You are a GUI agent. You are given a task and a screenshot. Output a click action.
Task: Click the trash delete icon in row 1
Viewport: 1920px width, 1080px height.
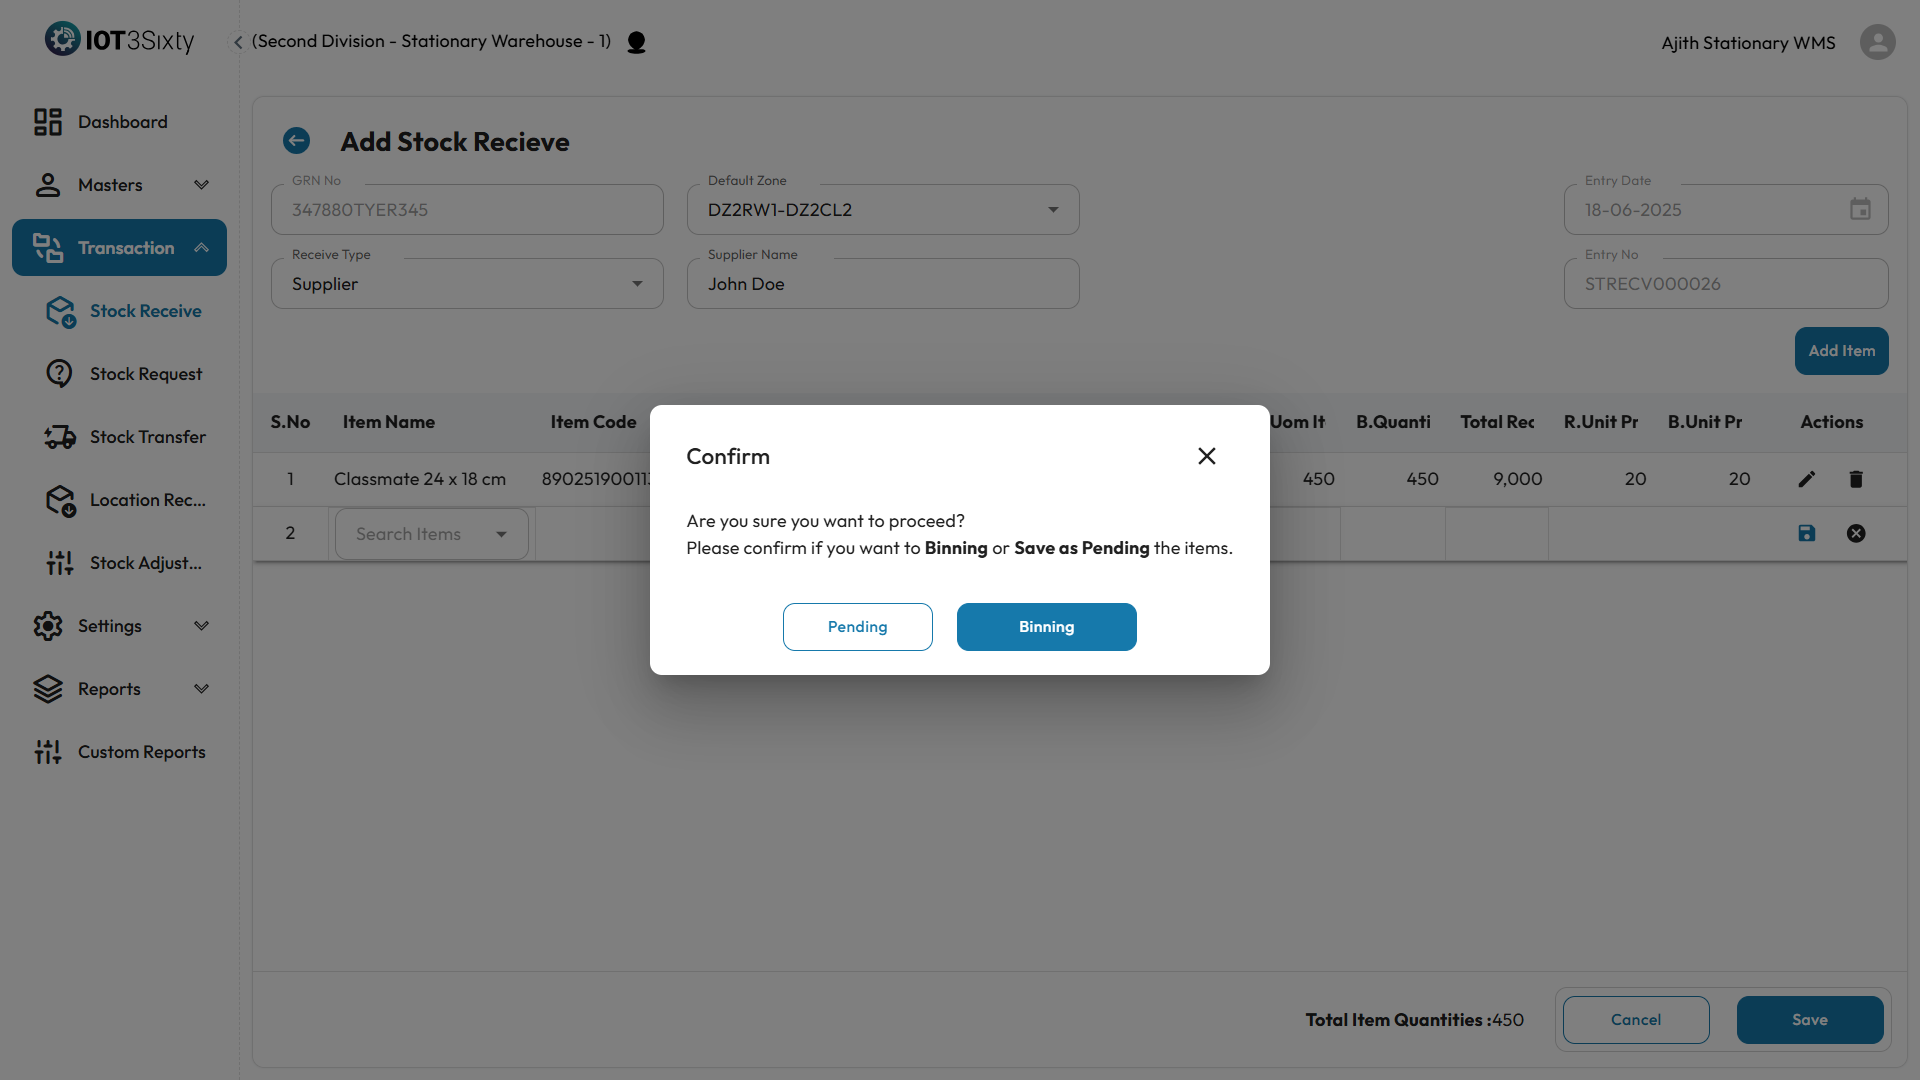click(x=1856, y=479)
